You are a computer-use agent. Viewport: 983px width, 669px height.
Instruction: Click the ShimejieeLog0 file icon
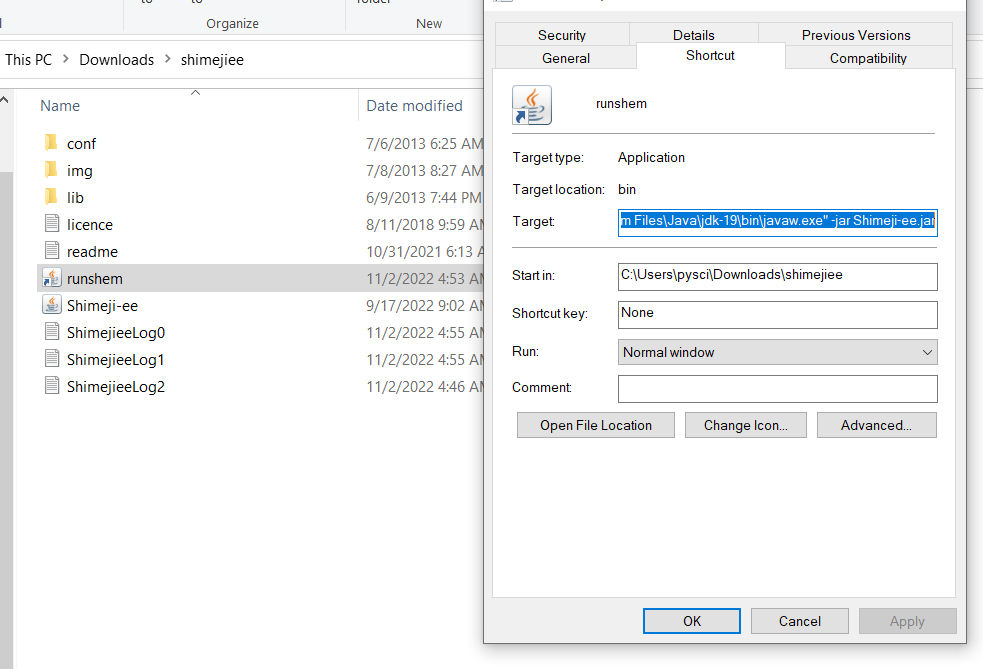[52, 332]
